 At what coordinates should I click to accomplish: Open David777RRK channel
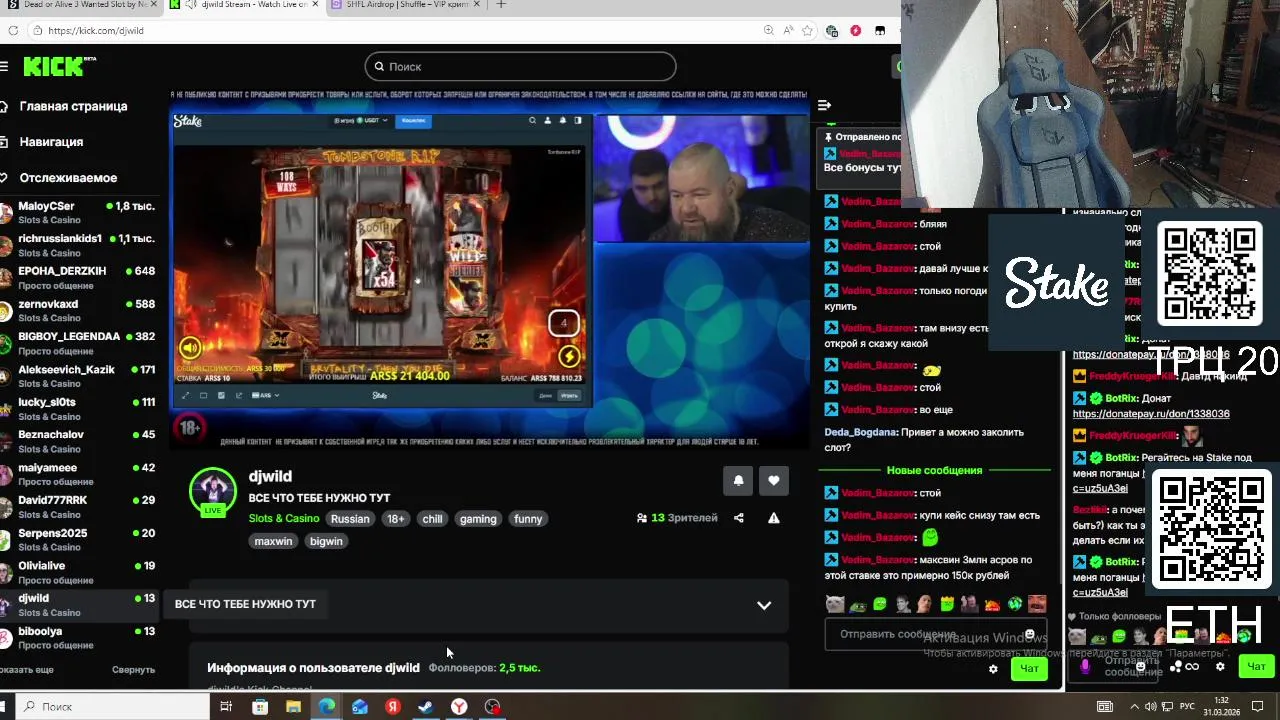[x=78, y=506]
